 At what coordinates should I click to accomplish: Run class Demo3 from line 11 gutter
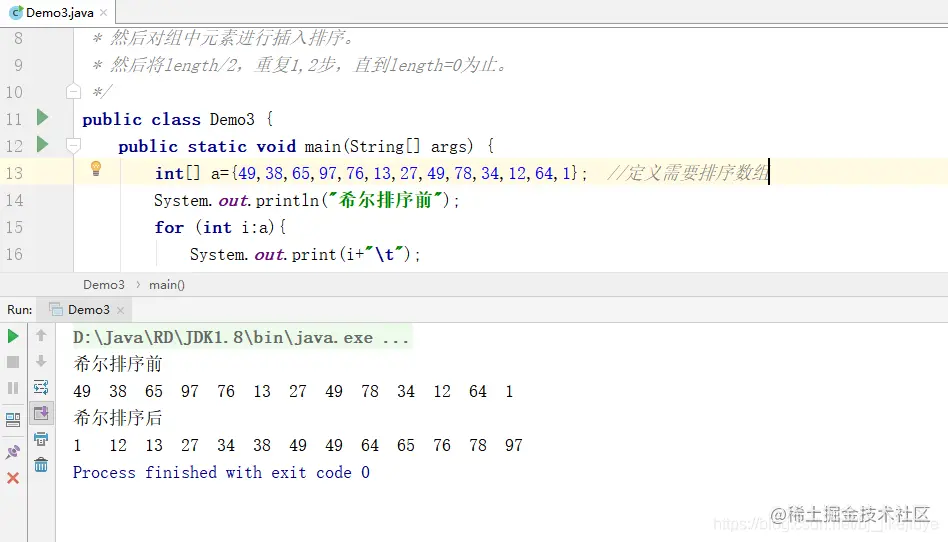coord(42,117)
